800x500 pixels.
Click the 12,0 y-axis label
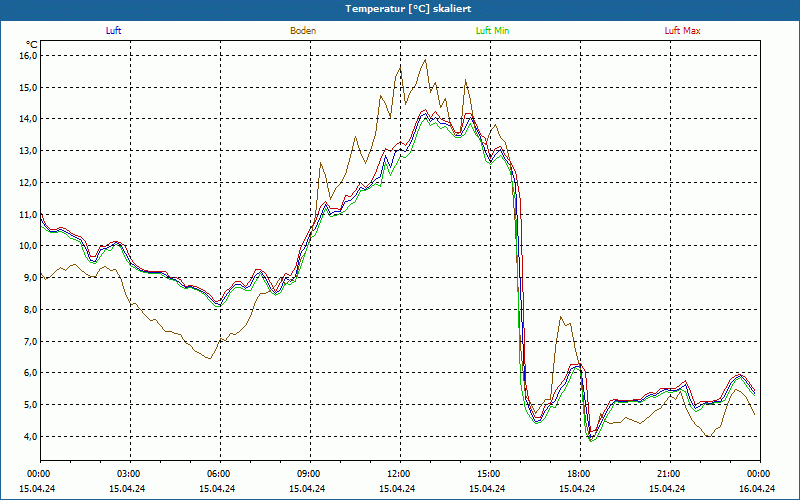[29, 183]
